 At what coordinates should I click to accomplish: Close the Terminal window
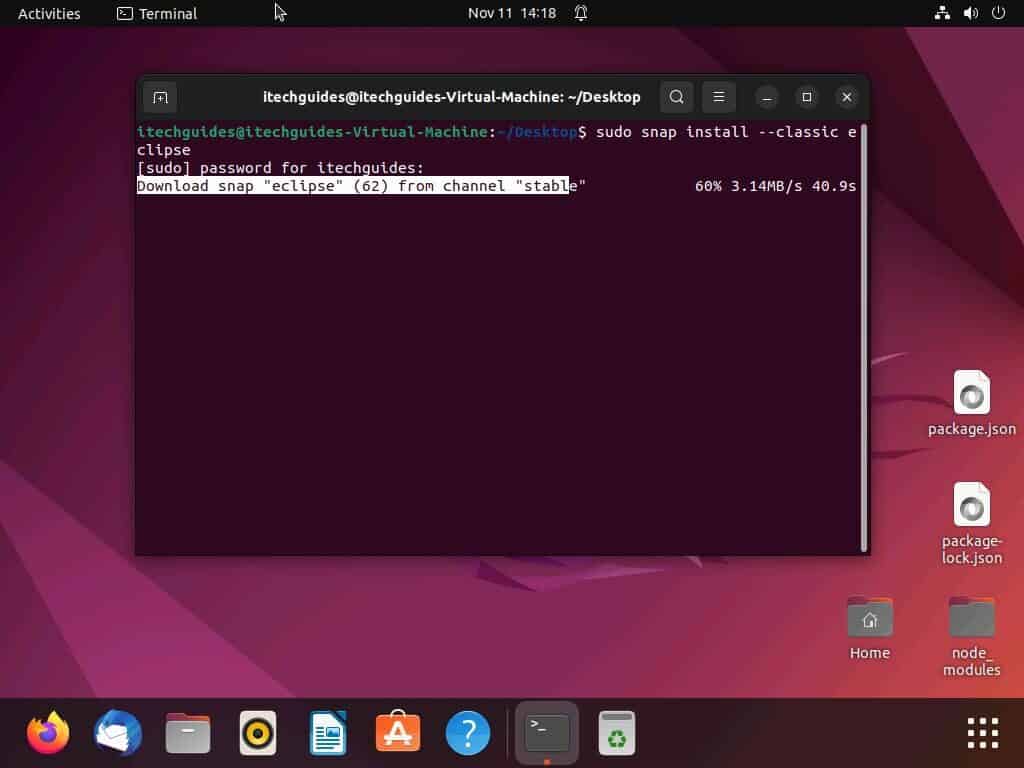click(x=847, y=97)
